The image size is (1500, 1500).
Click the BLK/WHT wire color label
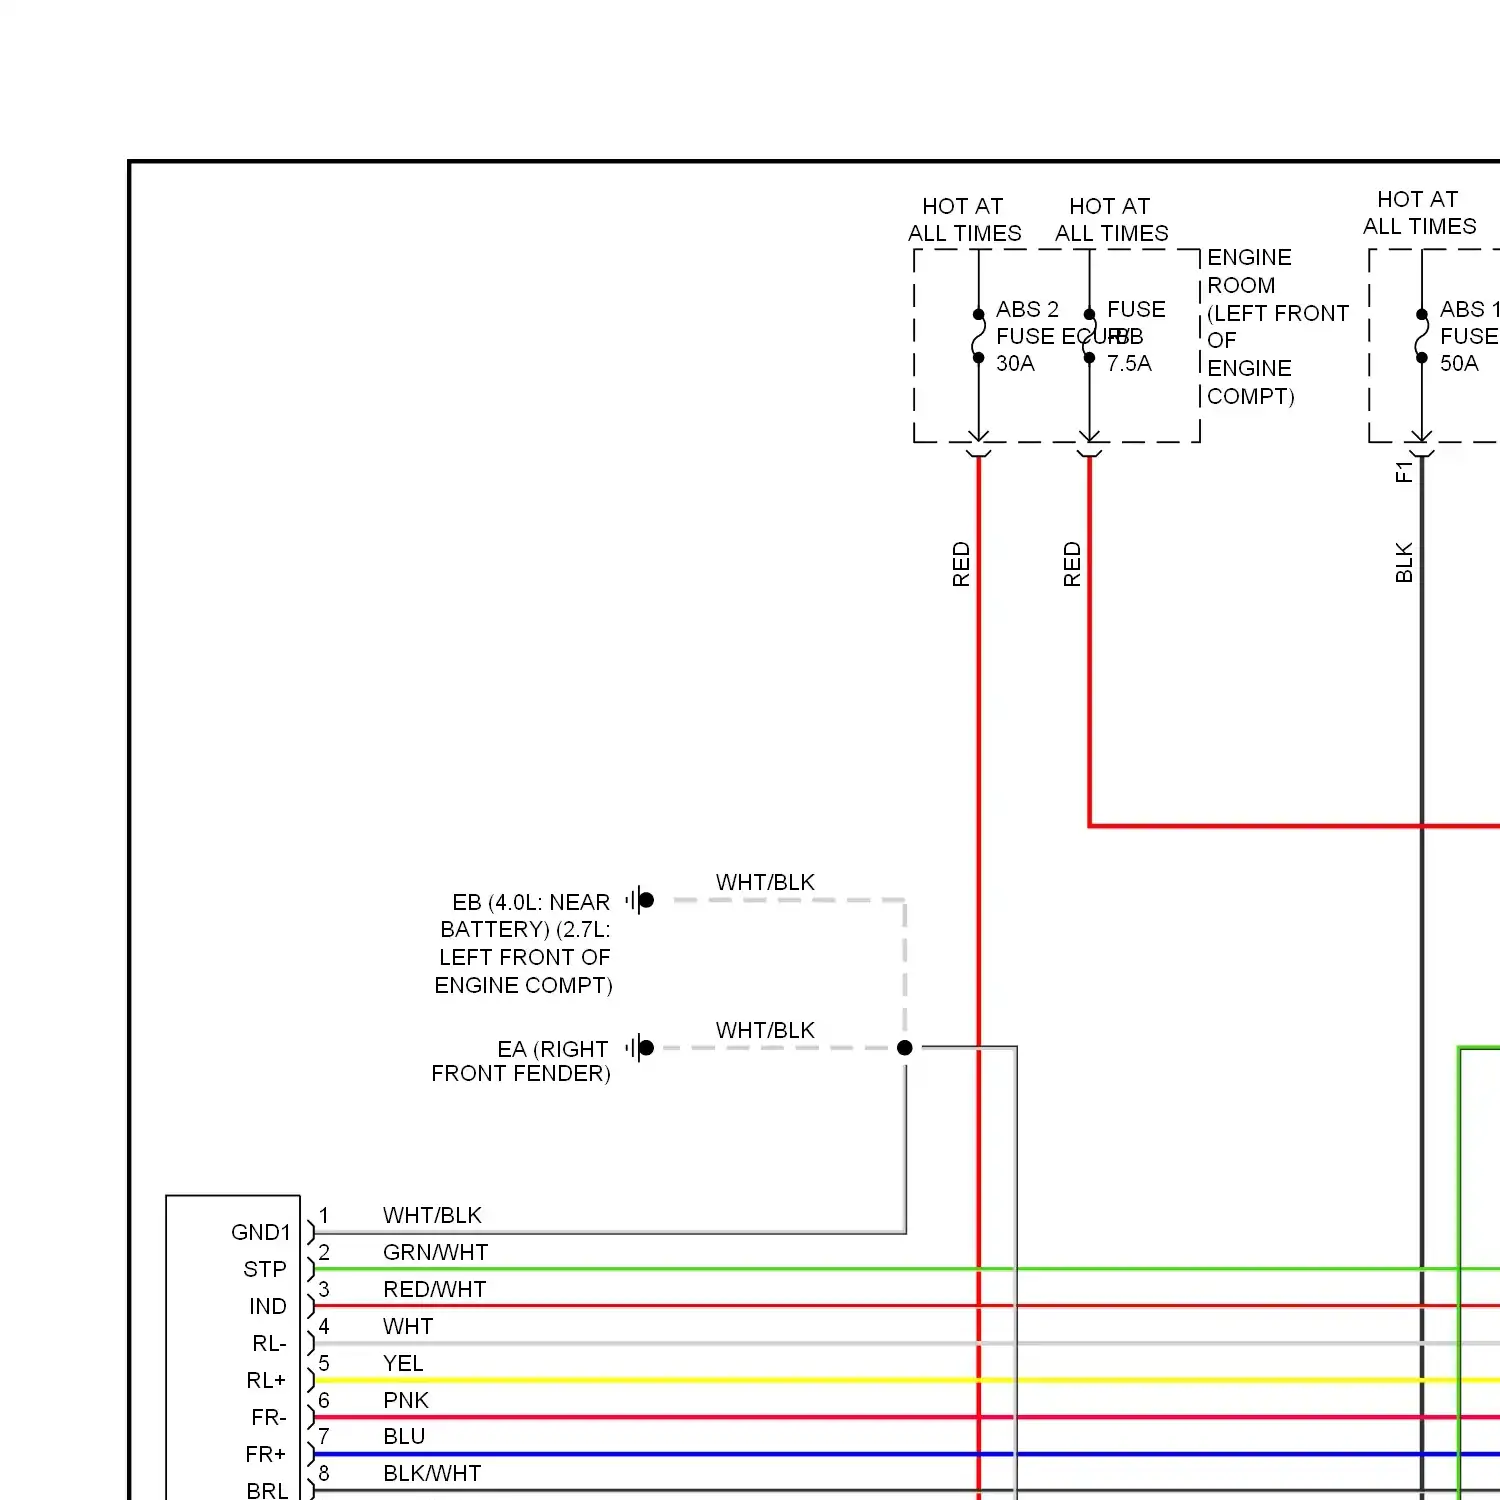pos(432,1473)
